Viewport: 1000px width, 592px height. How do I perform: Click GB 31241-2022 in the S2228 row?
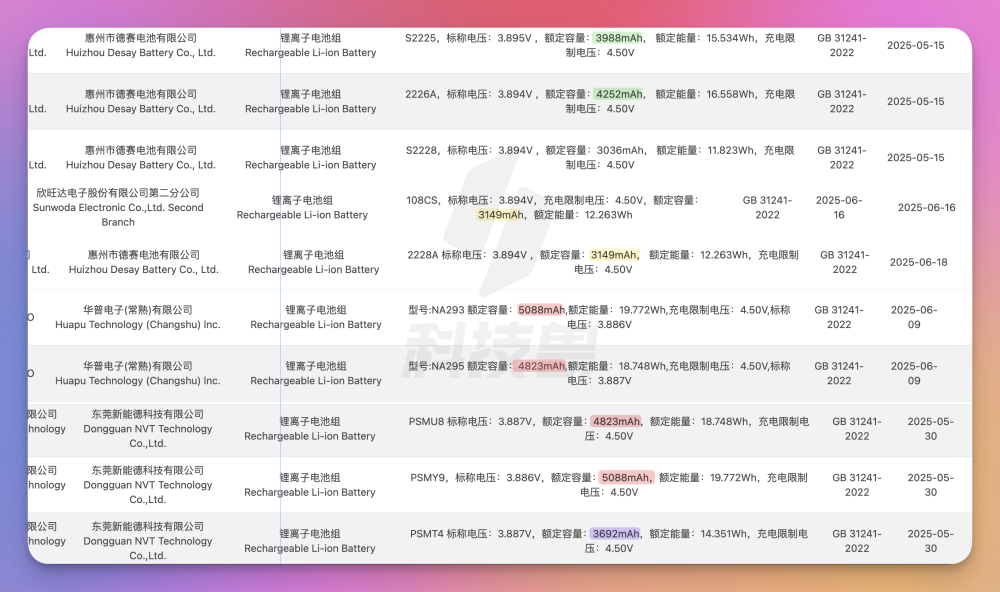click(842, 158)
